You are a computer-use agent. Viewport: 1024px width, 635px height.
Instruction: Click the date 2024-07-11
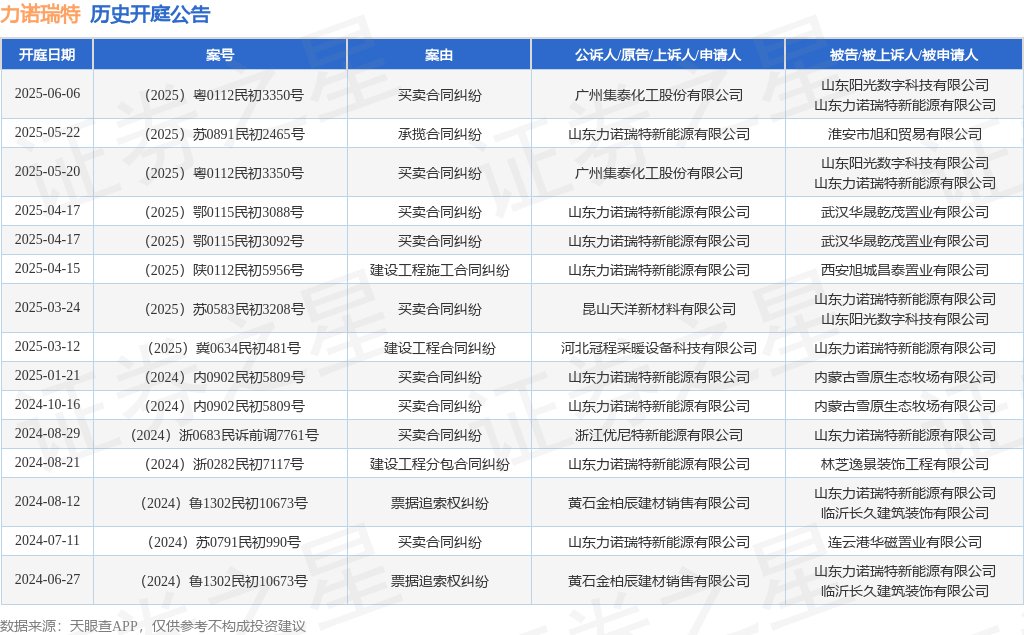[47, 540]
